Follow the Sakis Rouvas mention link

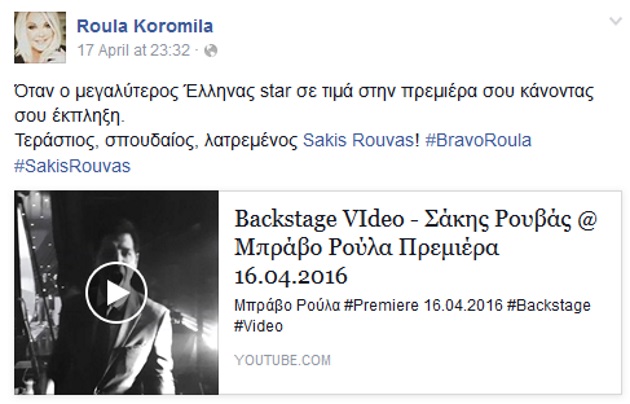(x=358, y=141)
